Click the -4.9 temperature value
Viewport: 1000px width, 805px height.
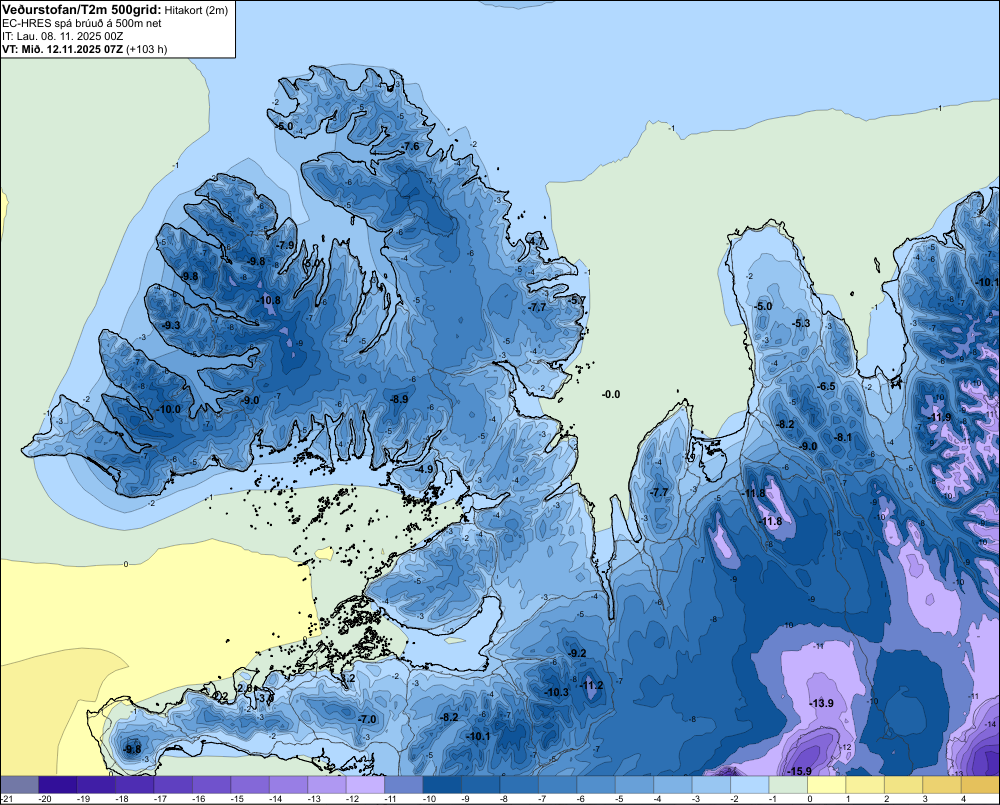[424, 469]
